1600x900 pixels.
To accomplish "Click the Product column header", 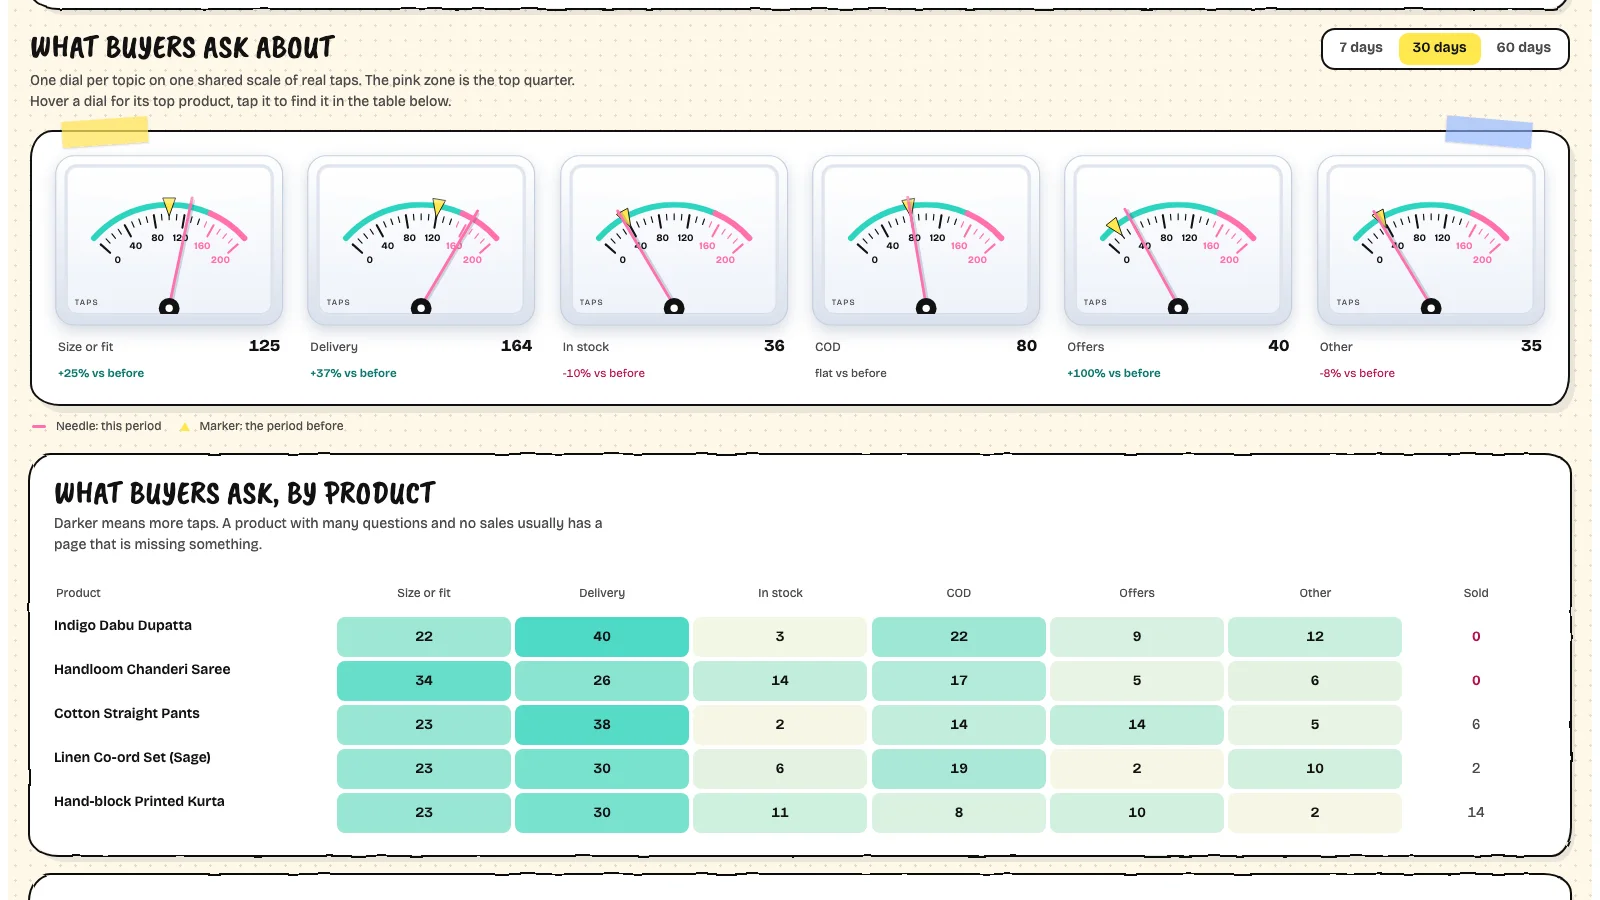I will (78, 593).
